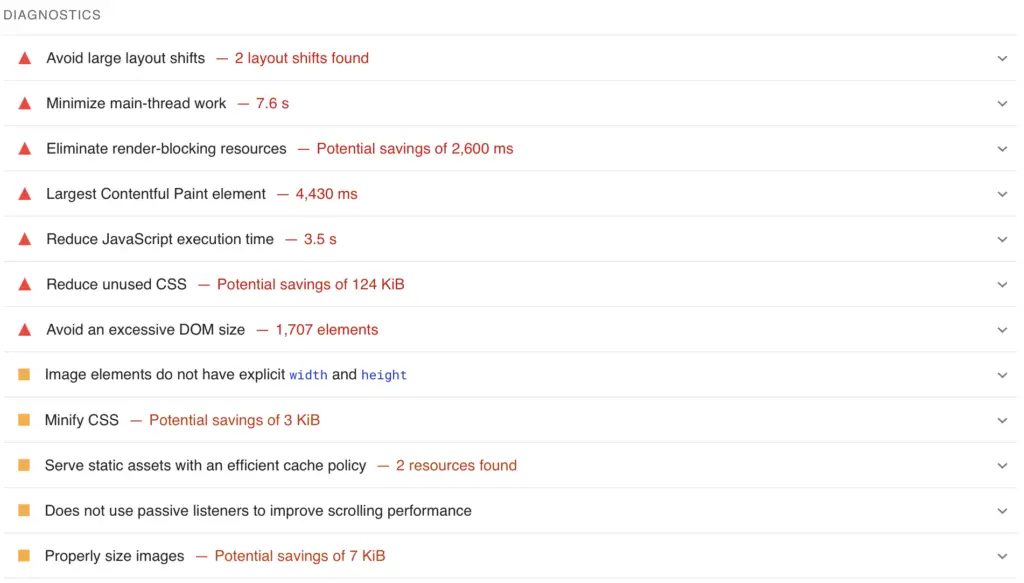Click red triangle beside Reduce unused CSS

point(25,285)
